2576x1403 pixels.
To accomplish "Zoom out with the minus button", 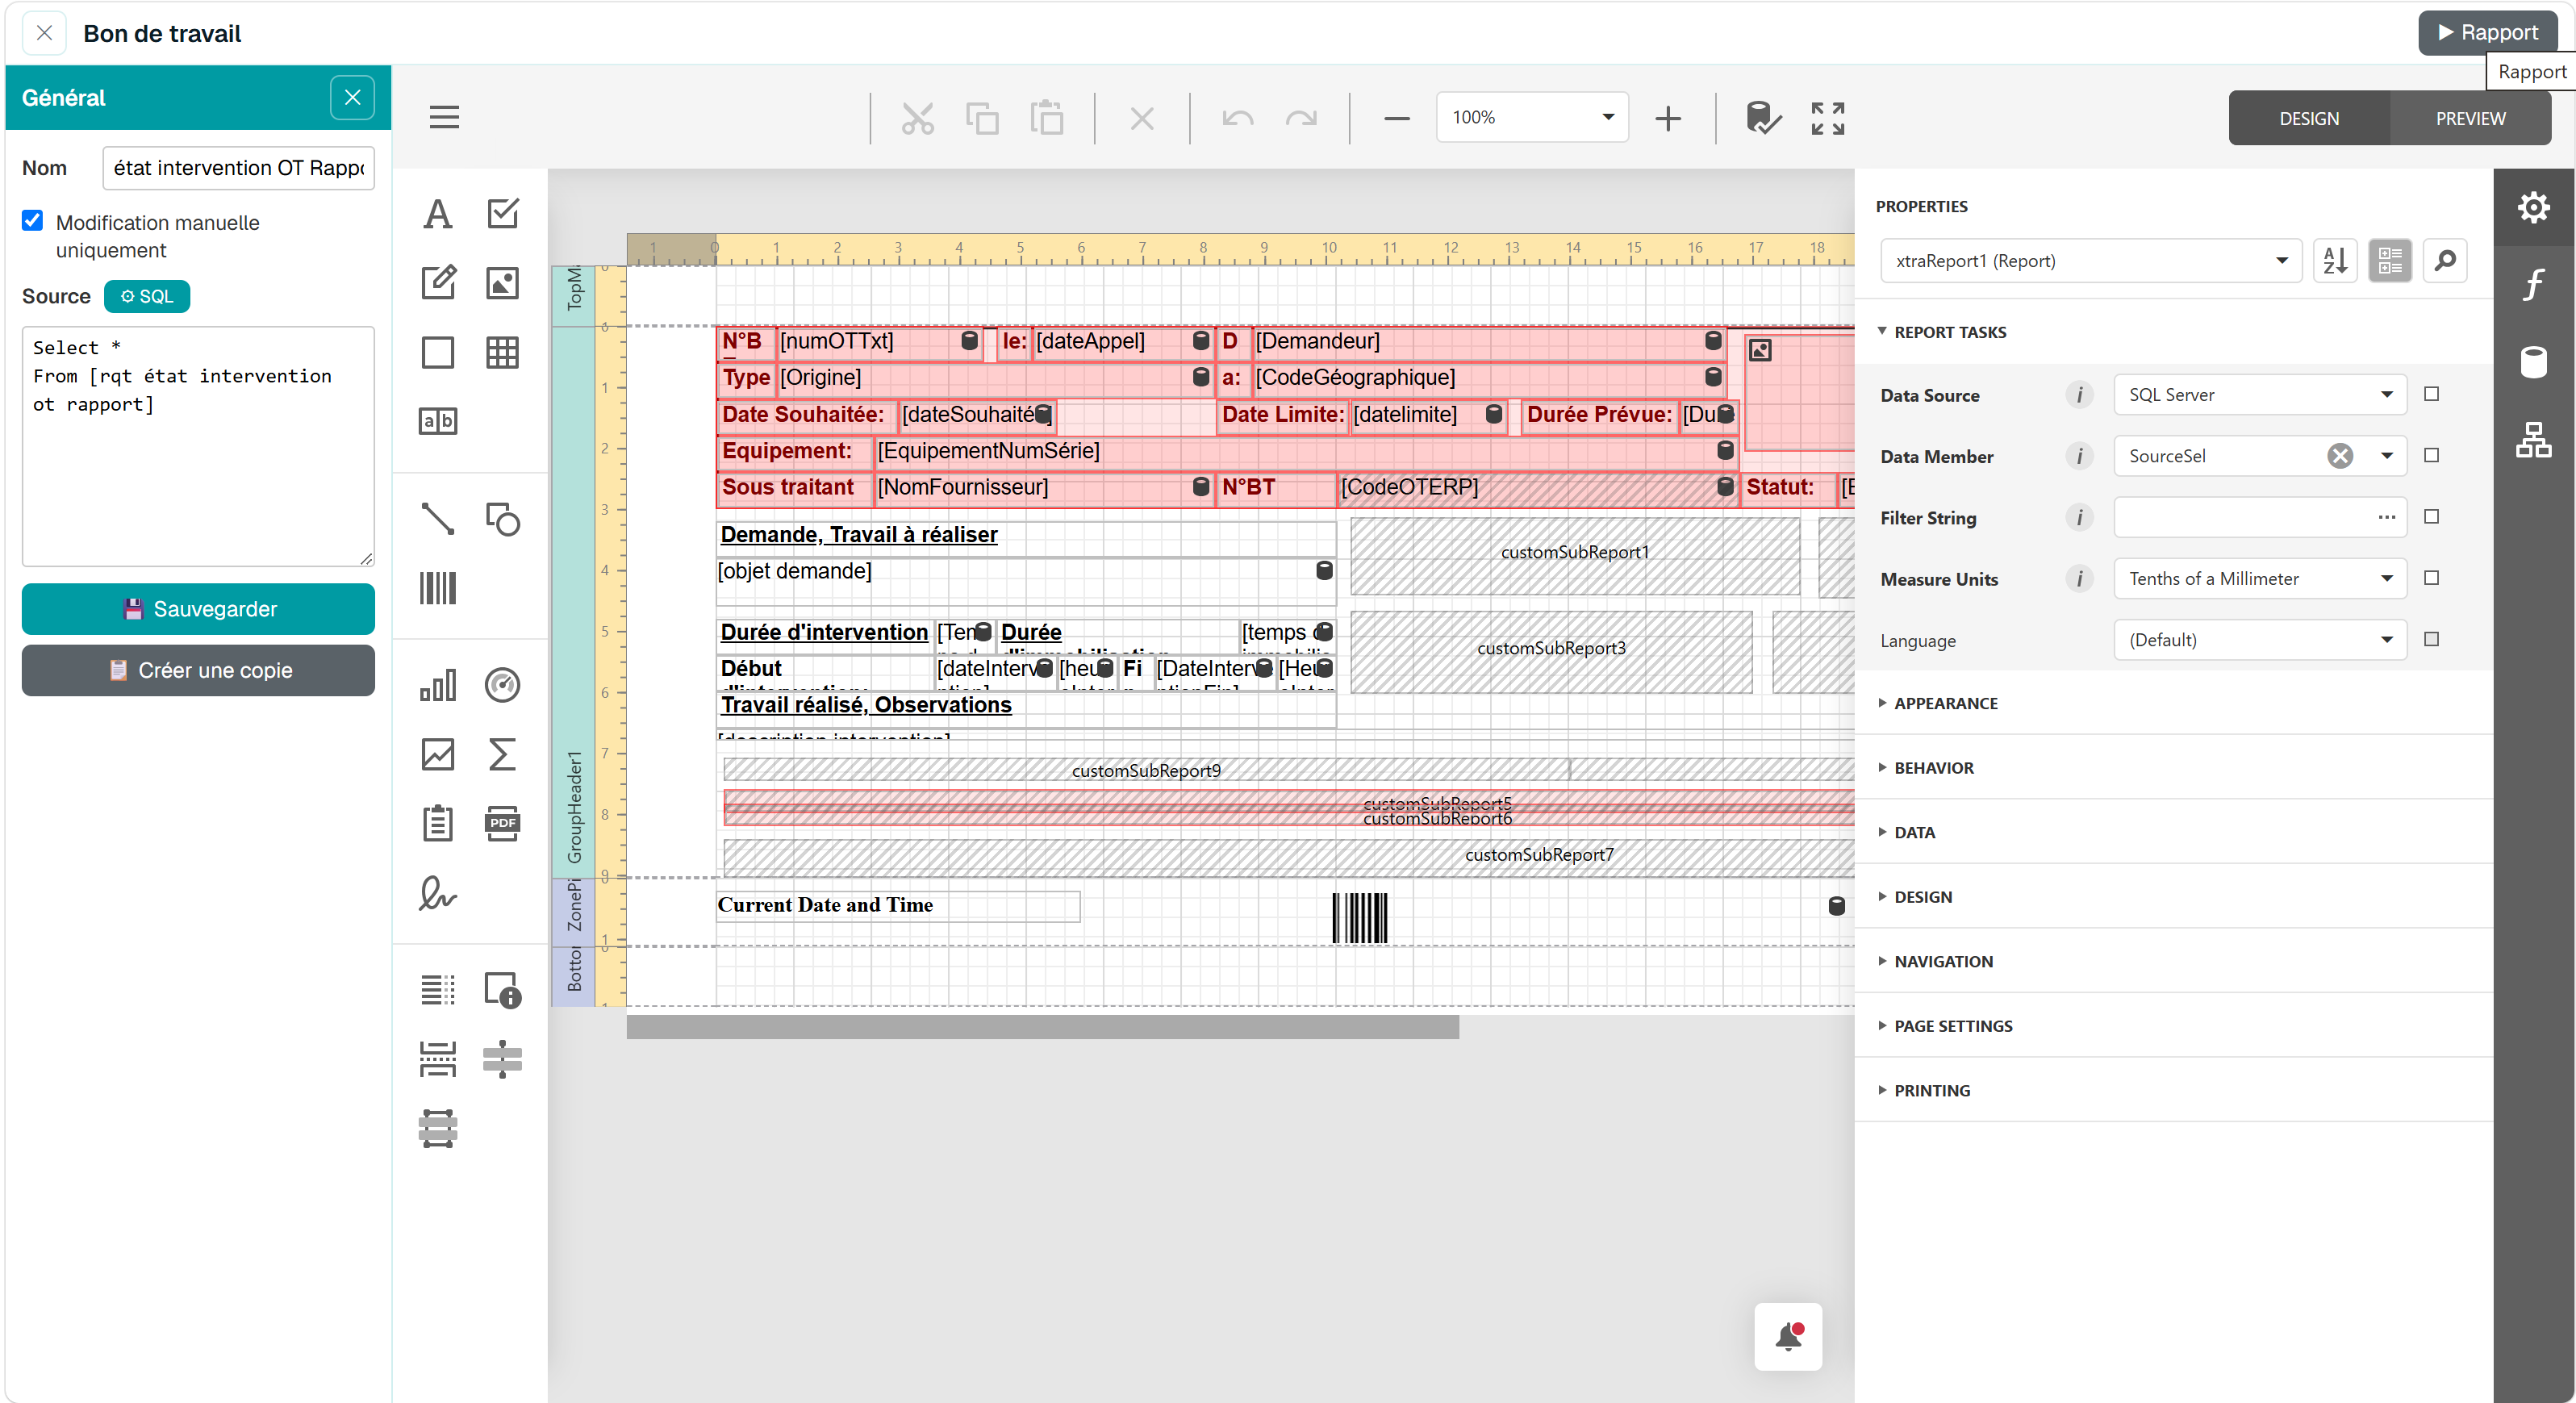I will click(1396, 118).
